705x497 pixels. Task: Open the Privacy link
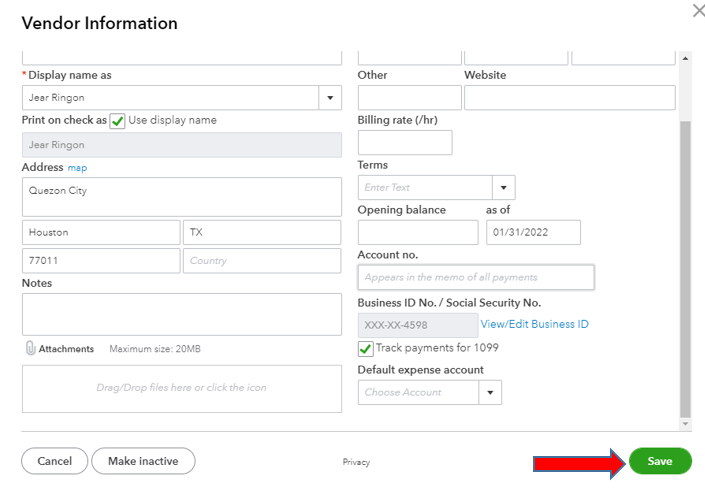(356, 462)
